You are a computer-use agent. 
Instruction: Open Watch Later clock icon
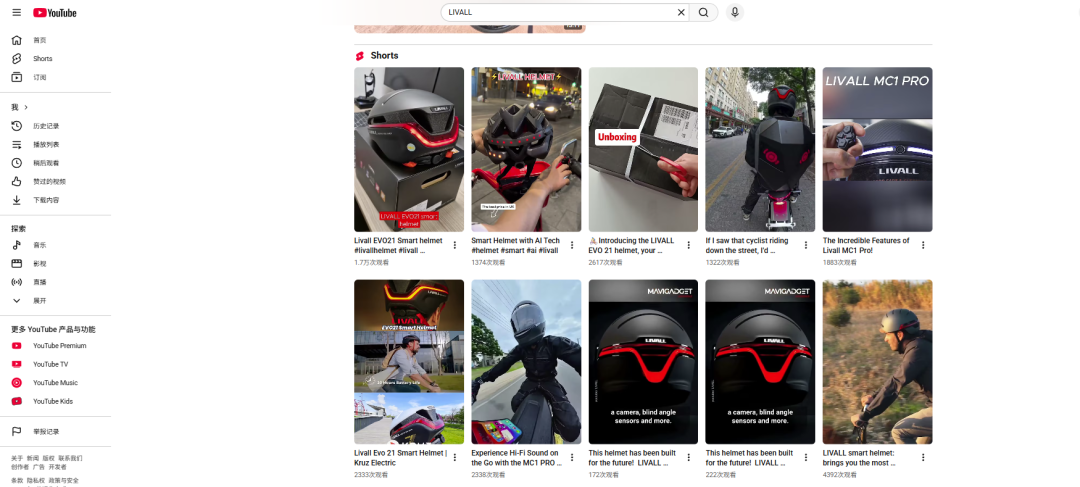tap(17, 163)
